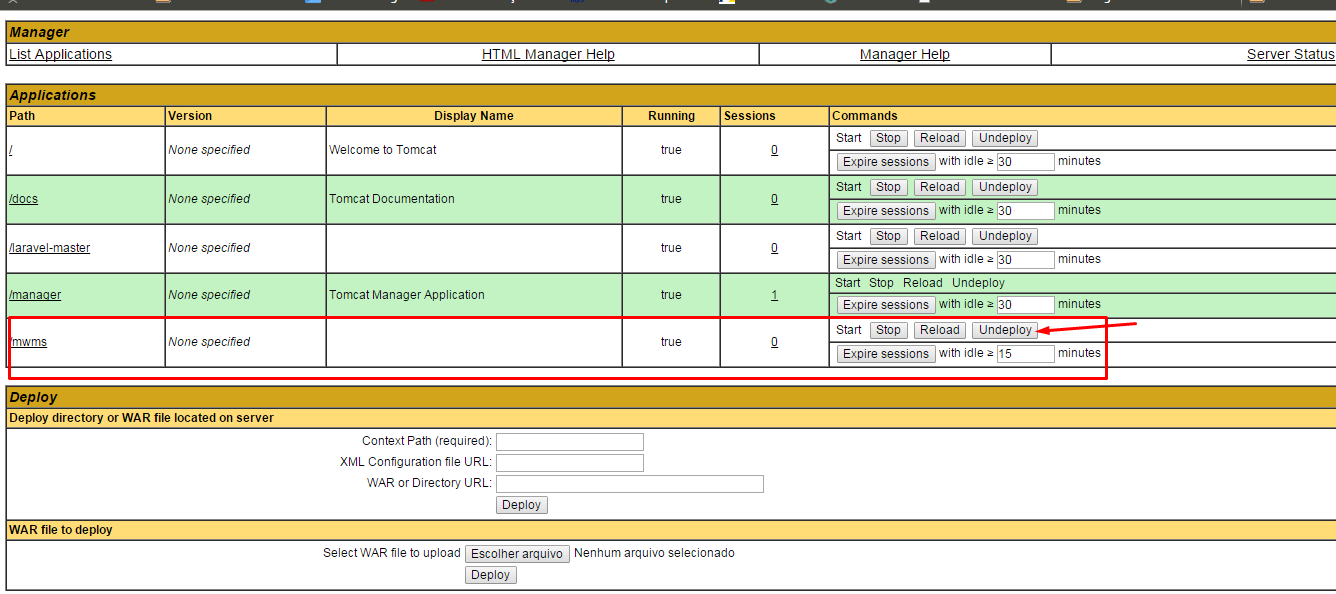
Task: Open the List Applications link
Action: 60,54
